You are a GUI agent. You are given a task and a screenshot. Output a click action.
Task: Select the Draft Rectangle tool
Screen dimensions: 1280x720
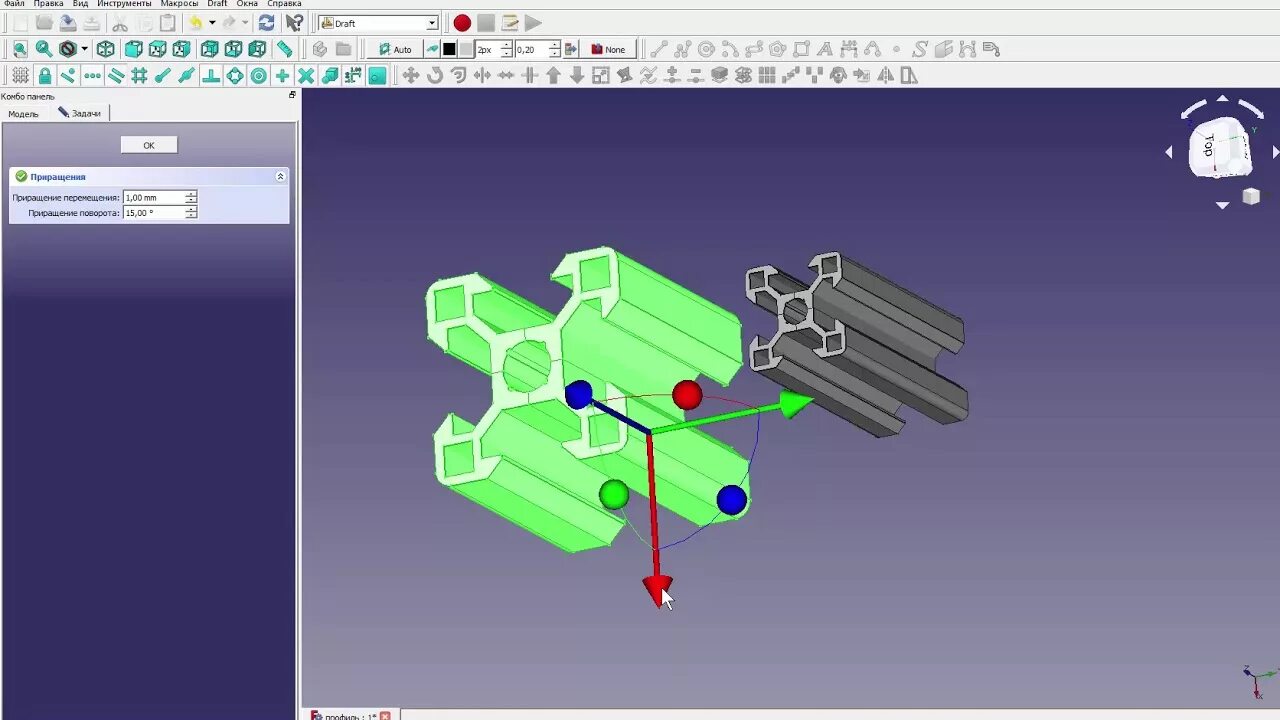(x=801, y=49)
